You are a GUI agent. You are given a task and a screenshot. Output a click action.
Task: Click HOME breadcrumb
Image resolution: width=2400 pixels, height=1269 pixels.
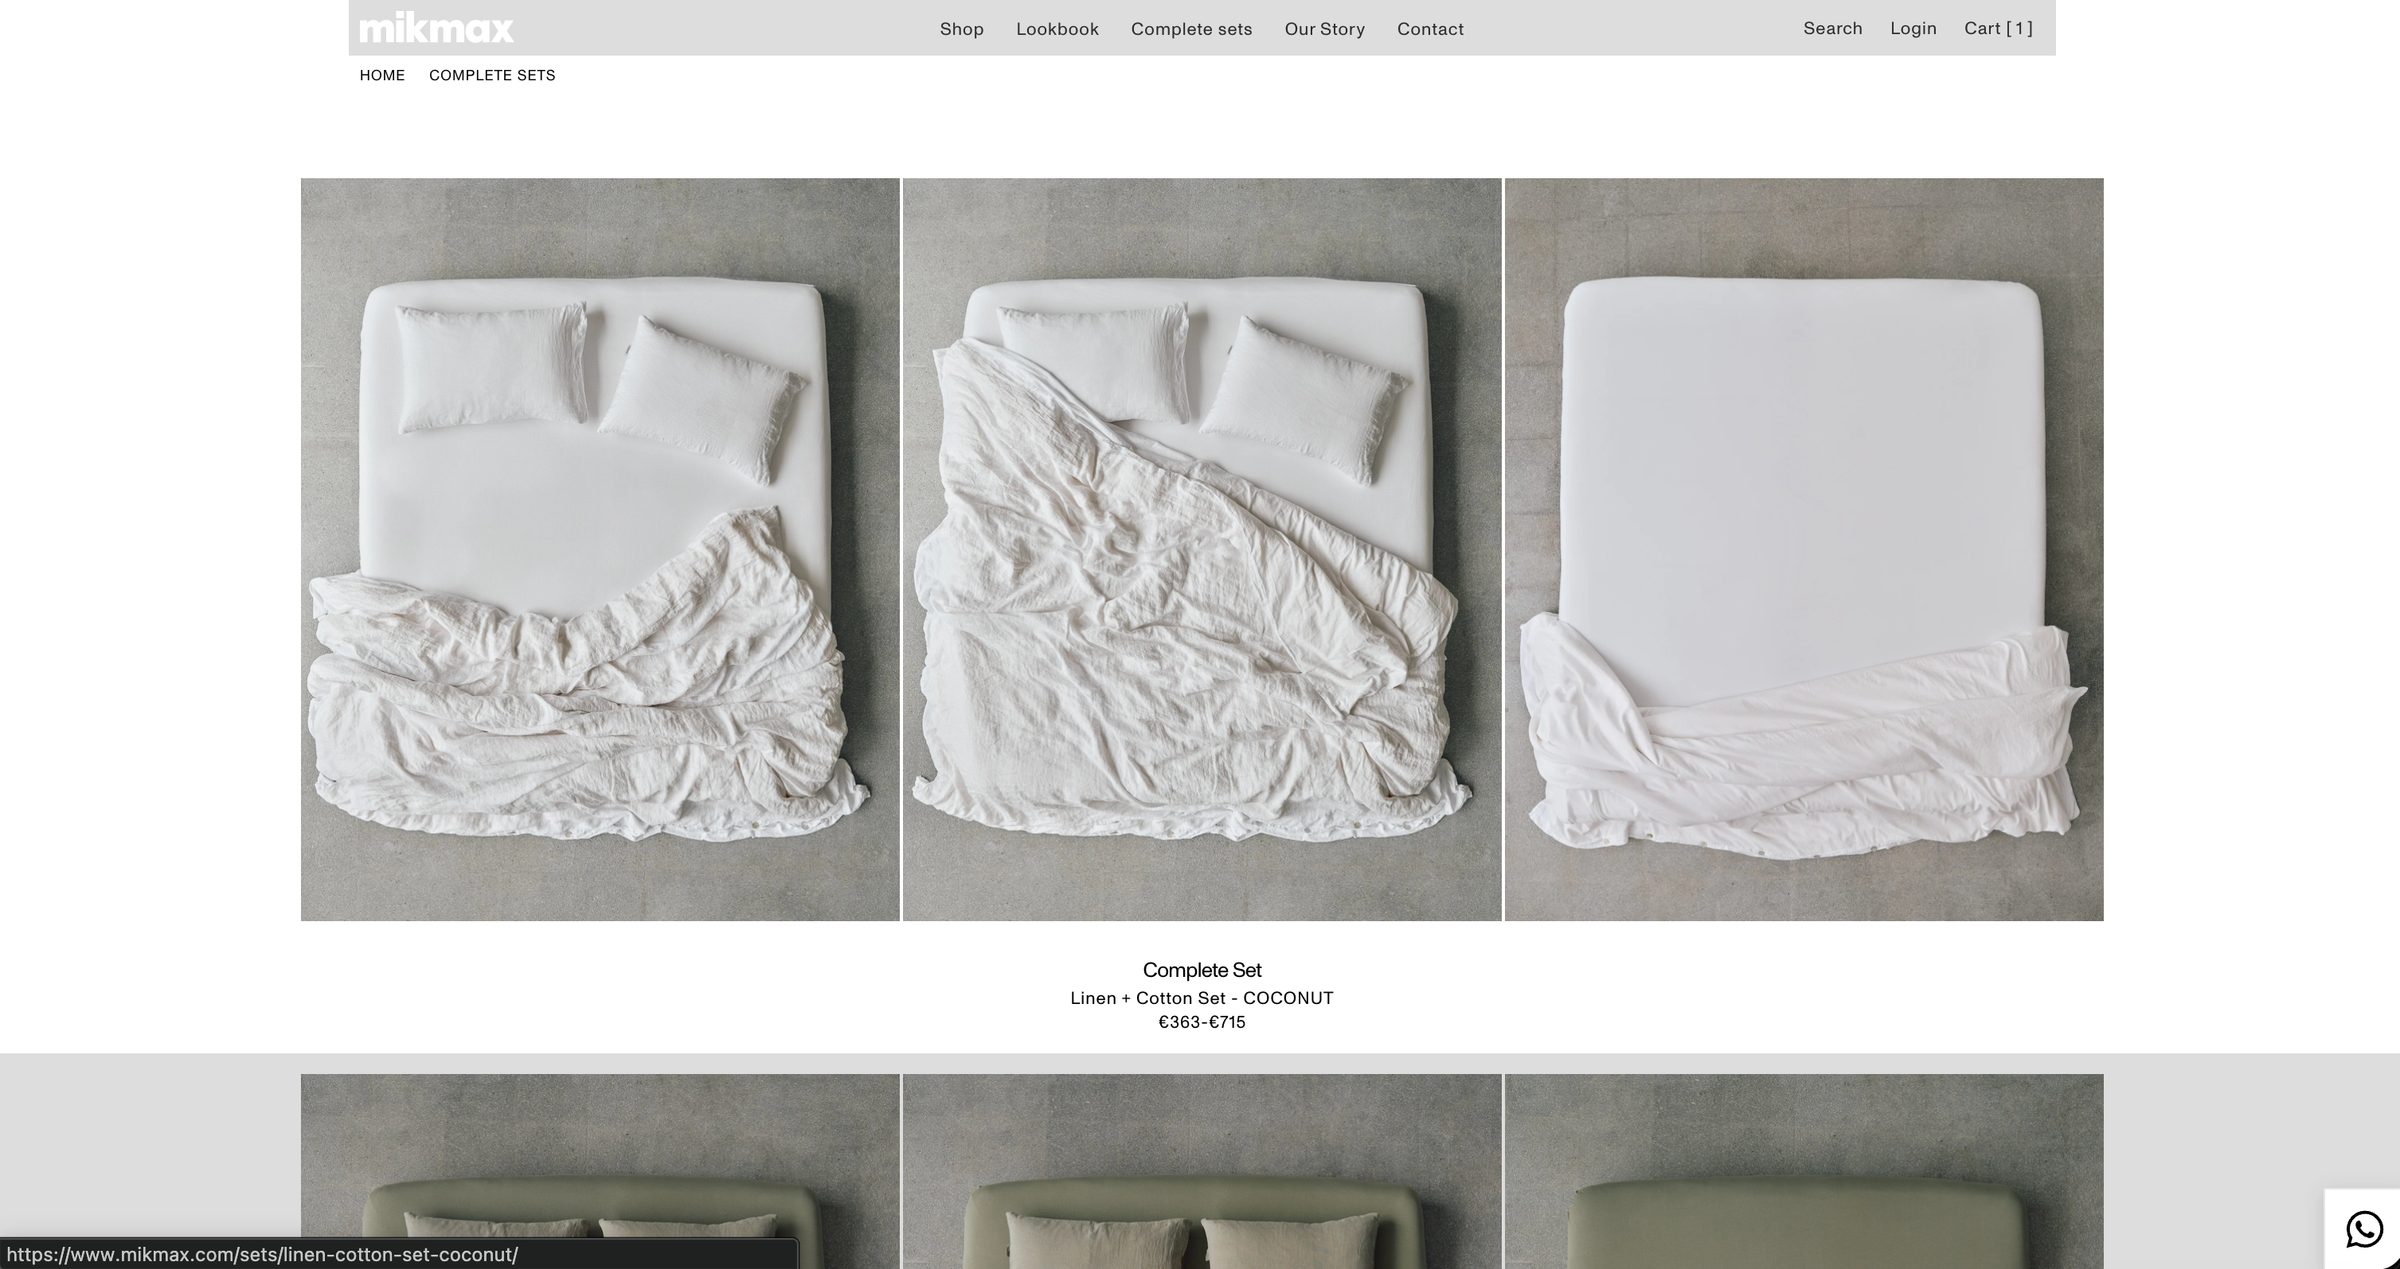pos(382,75)
